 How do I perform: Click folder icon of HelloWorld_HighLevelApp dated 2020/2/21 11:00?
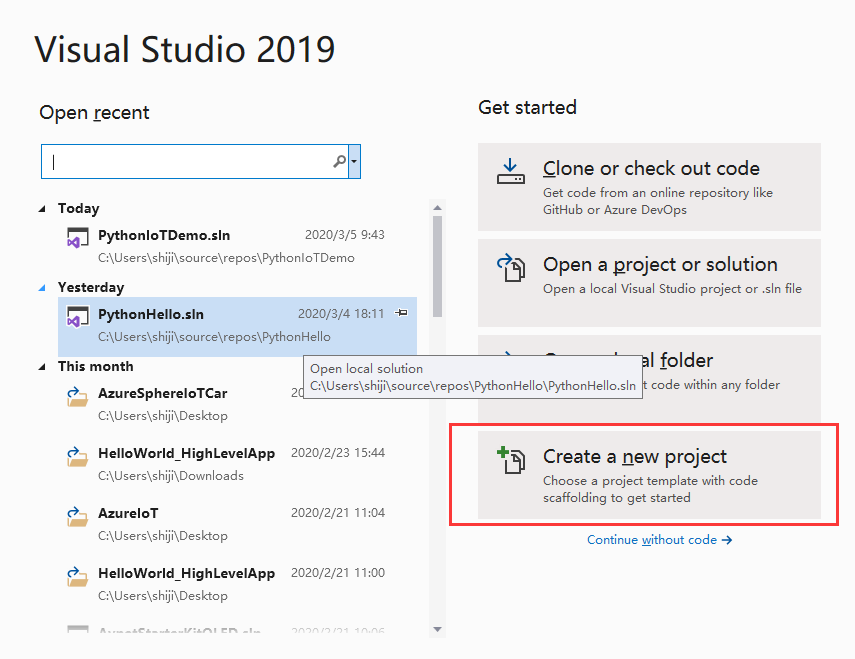coord(77,577)
